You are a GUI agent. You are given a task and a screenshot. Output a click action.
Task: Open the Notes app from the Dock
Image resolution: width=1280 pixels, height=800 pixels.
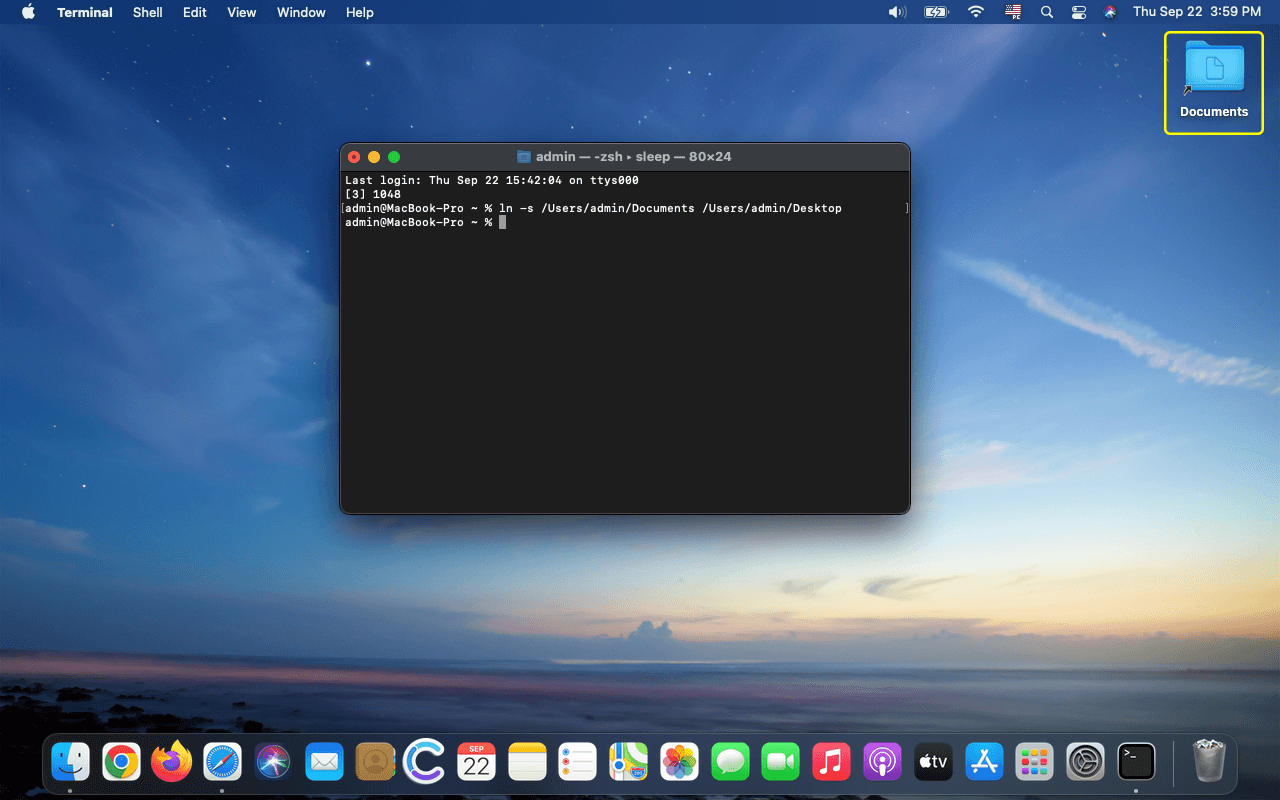527,761
